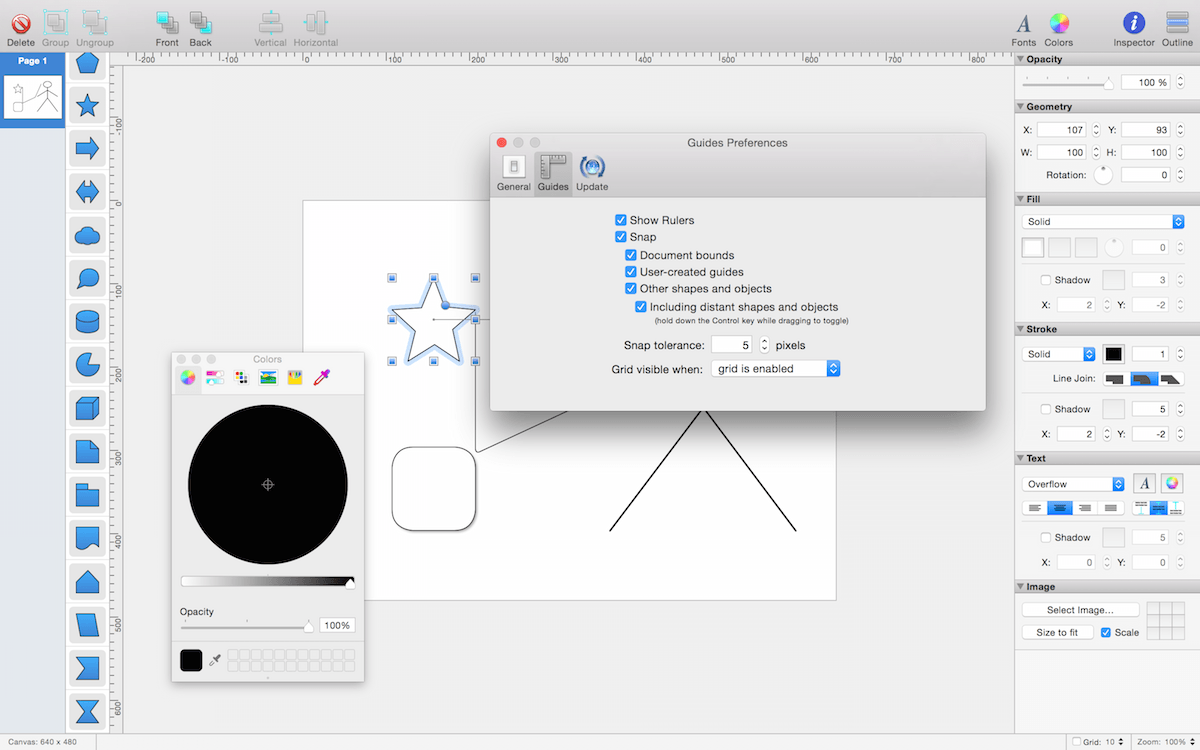The height and width of the screenshot is (750, 1200).
Task: Toggle Other shapes and objects checkbox
Action: (631, 289)
